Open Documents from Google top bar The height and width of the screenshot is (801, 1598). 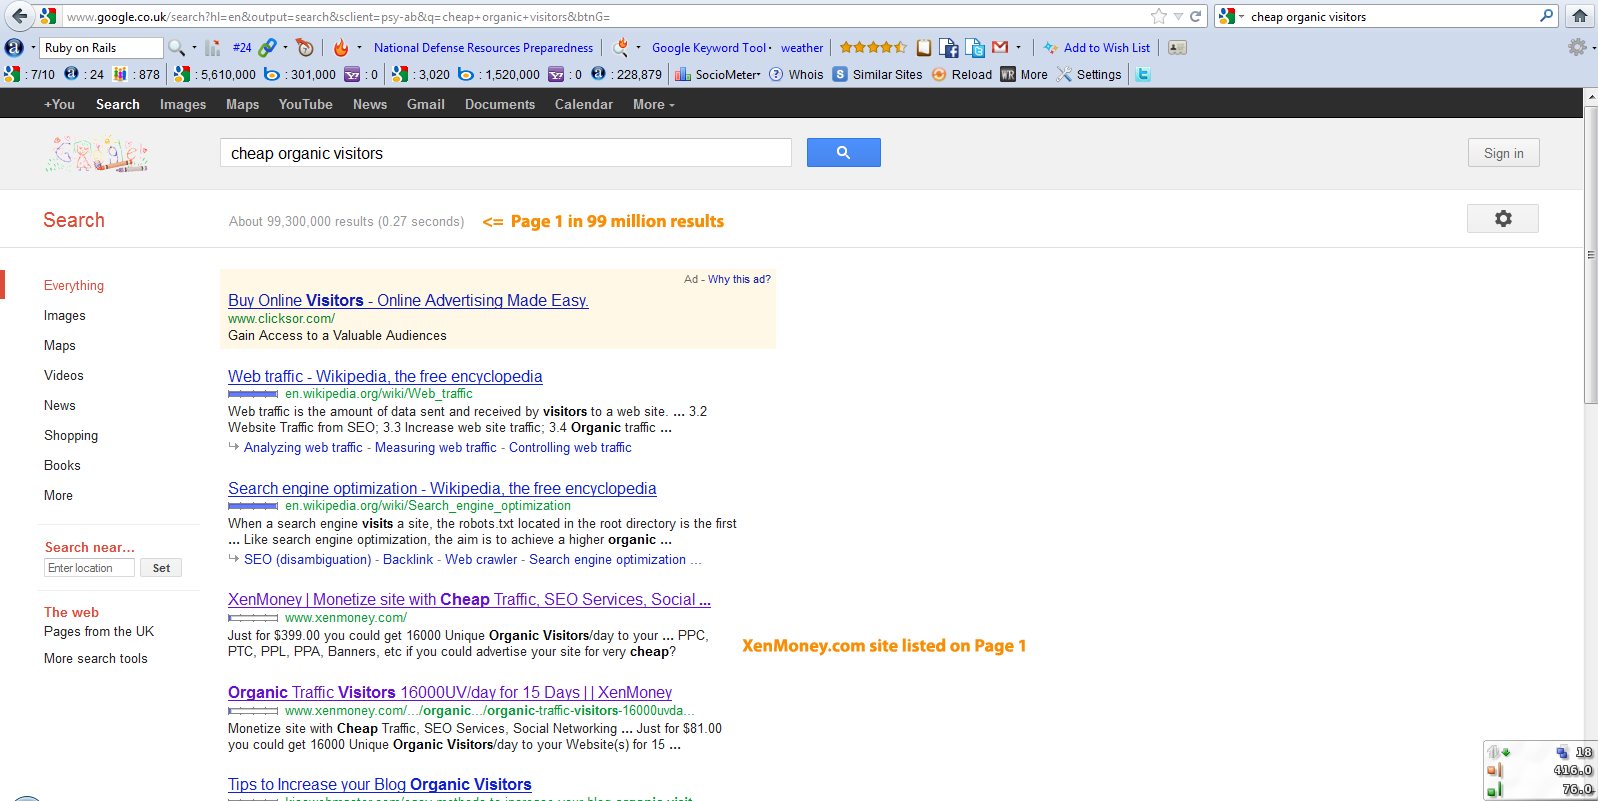pyautogui.click(x=500, y=104)
